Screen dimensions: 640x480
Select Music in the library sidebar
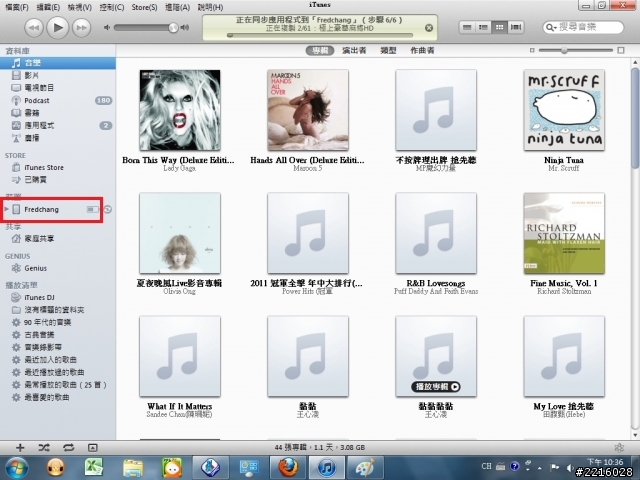(x=58, y=63)
